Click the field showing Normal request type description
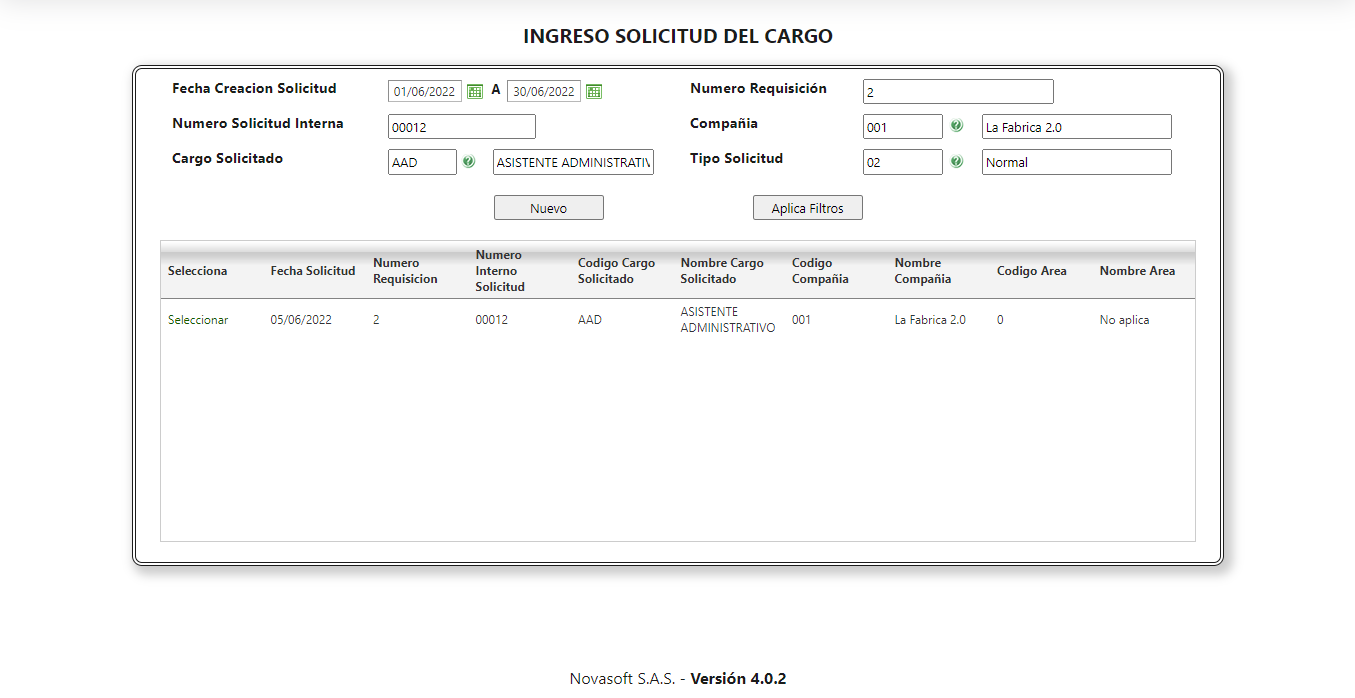The height and width of the screenshot is (698, 1355). [x=1076, y=161]
